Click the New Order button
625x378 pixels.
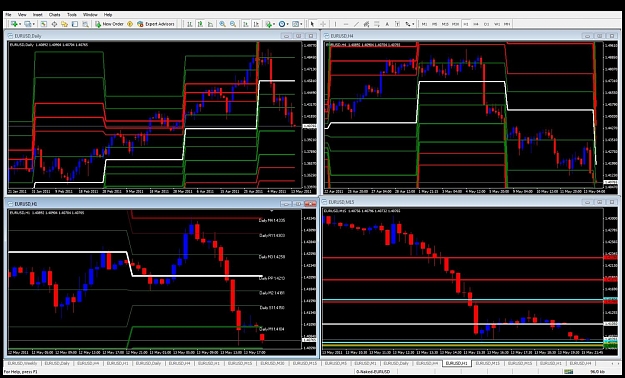coord(109,24)
